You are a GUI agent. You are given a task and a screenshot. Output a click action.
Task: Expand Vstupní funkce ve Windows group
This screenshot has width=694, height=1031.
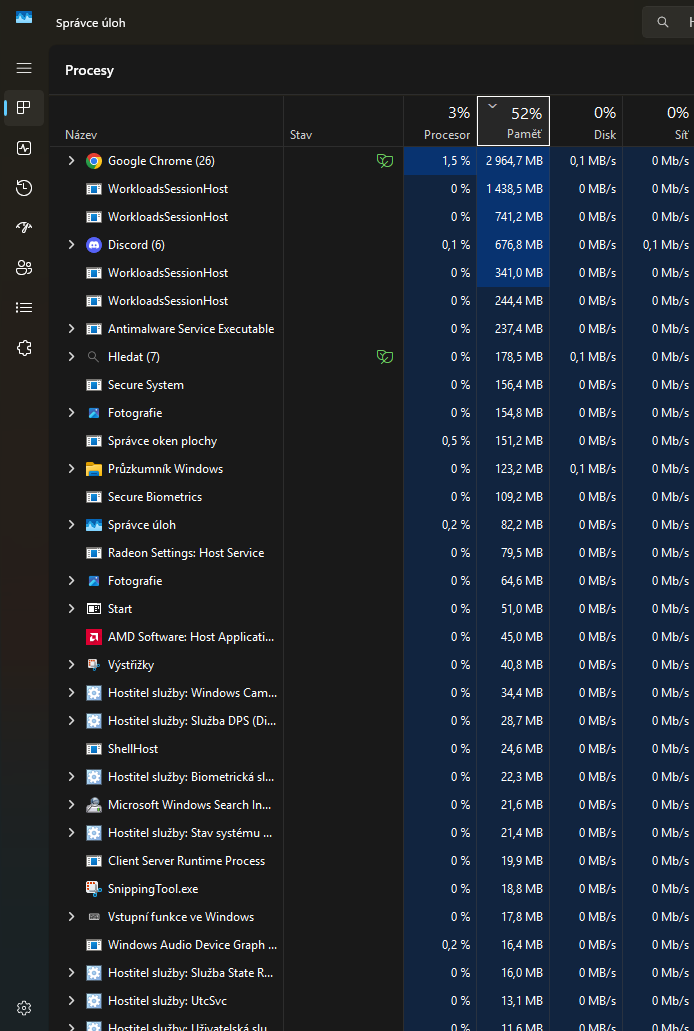click(71, 917)
